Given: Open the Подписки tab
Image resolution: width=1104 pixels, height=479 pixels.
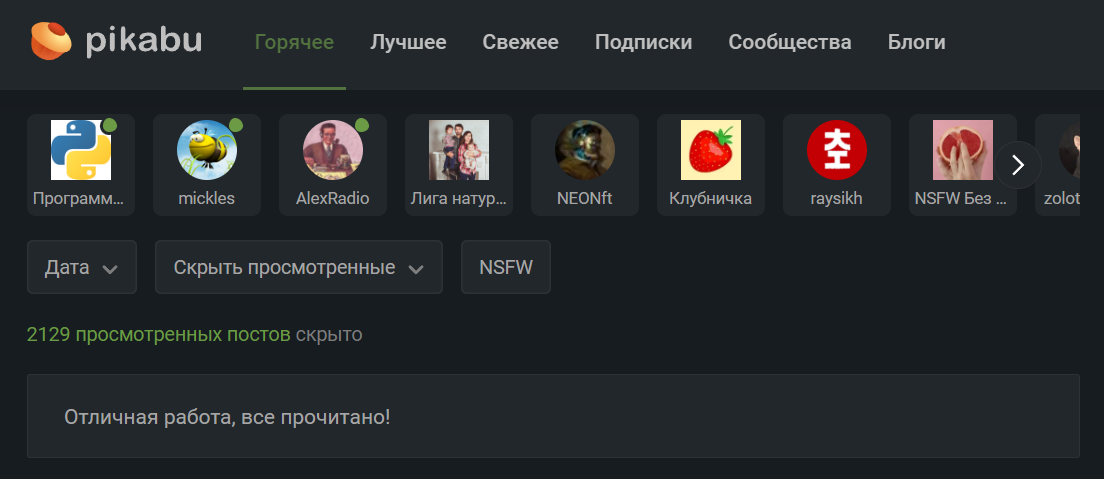Looking at the screenshot, I should (644, 42).
